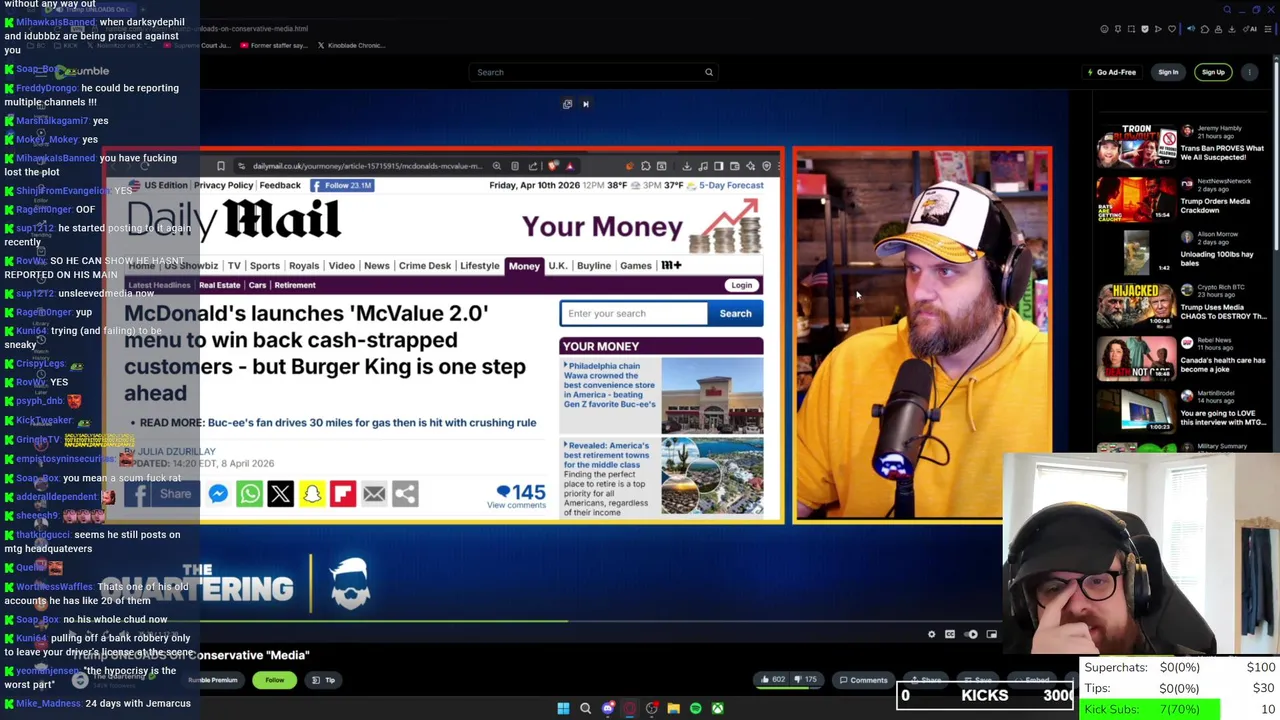
Task: Open Xbox app from the taskbar
Action: [717, 709]
